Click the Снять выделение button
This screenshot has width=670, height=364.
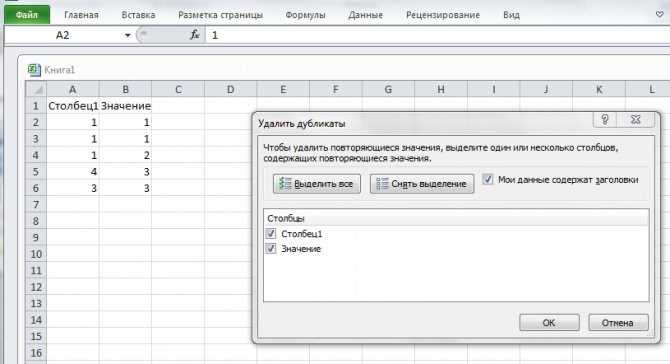(x=422, y=184)
